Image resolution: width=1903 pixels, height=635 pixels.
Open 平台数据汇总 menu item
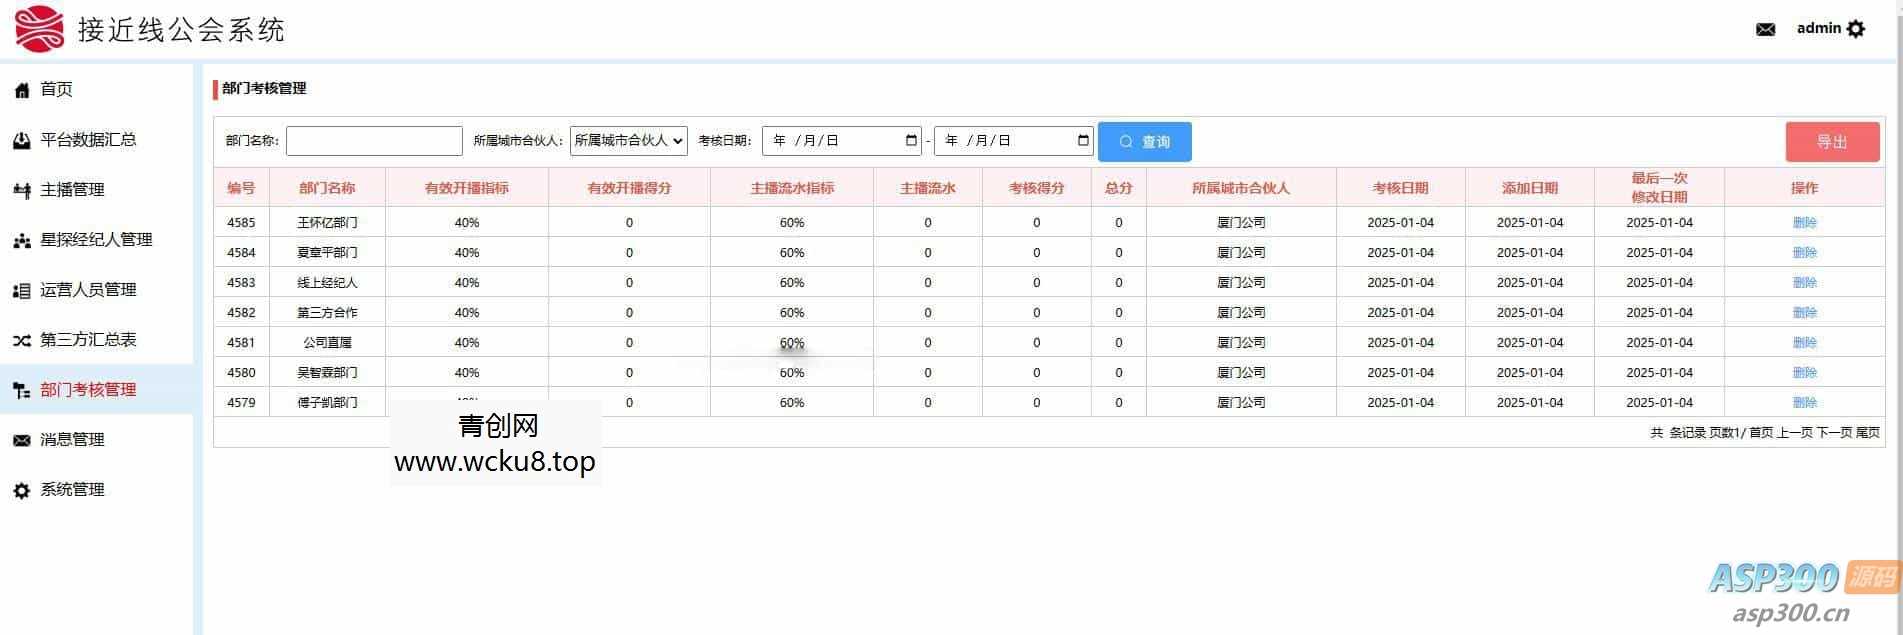point(88,139)
